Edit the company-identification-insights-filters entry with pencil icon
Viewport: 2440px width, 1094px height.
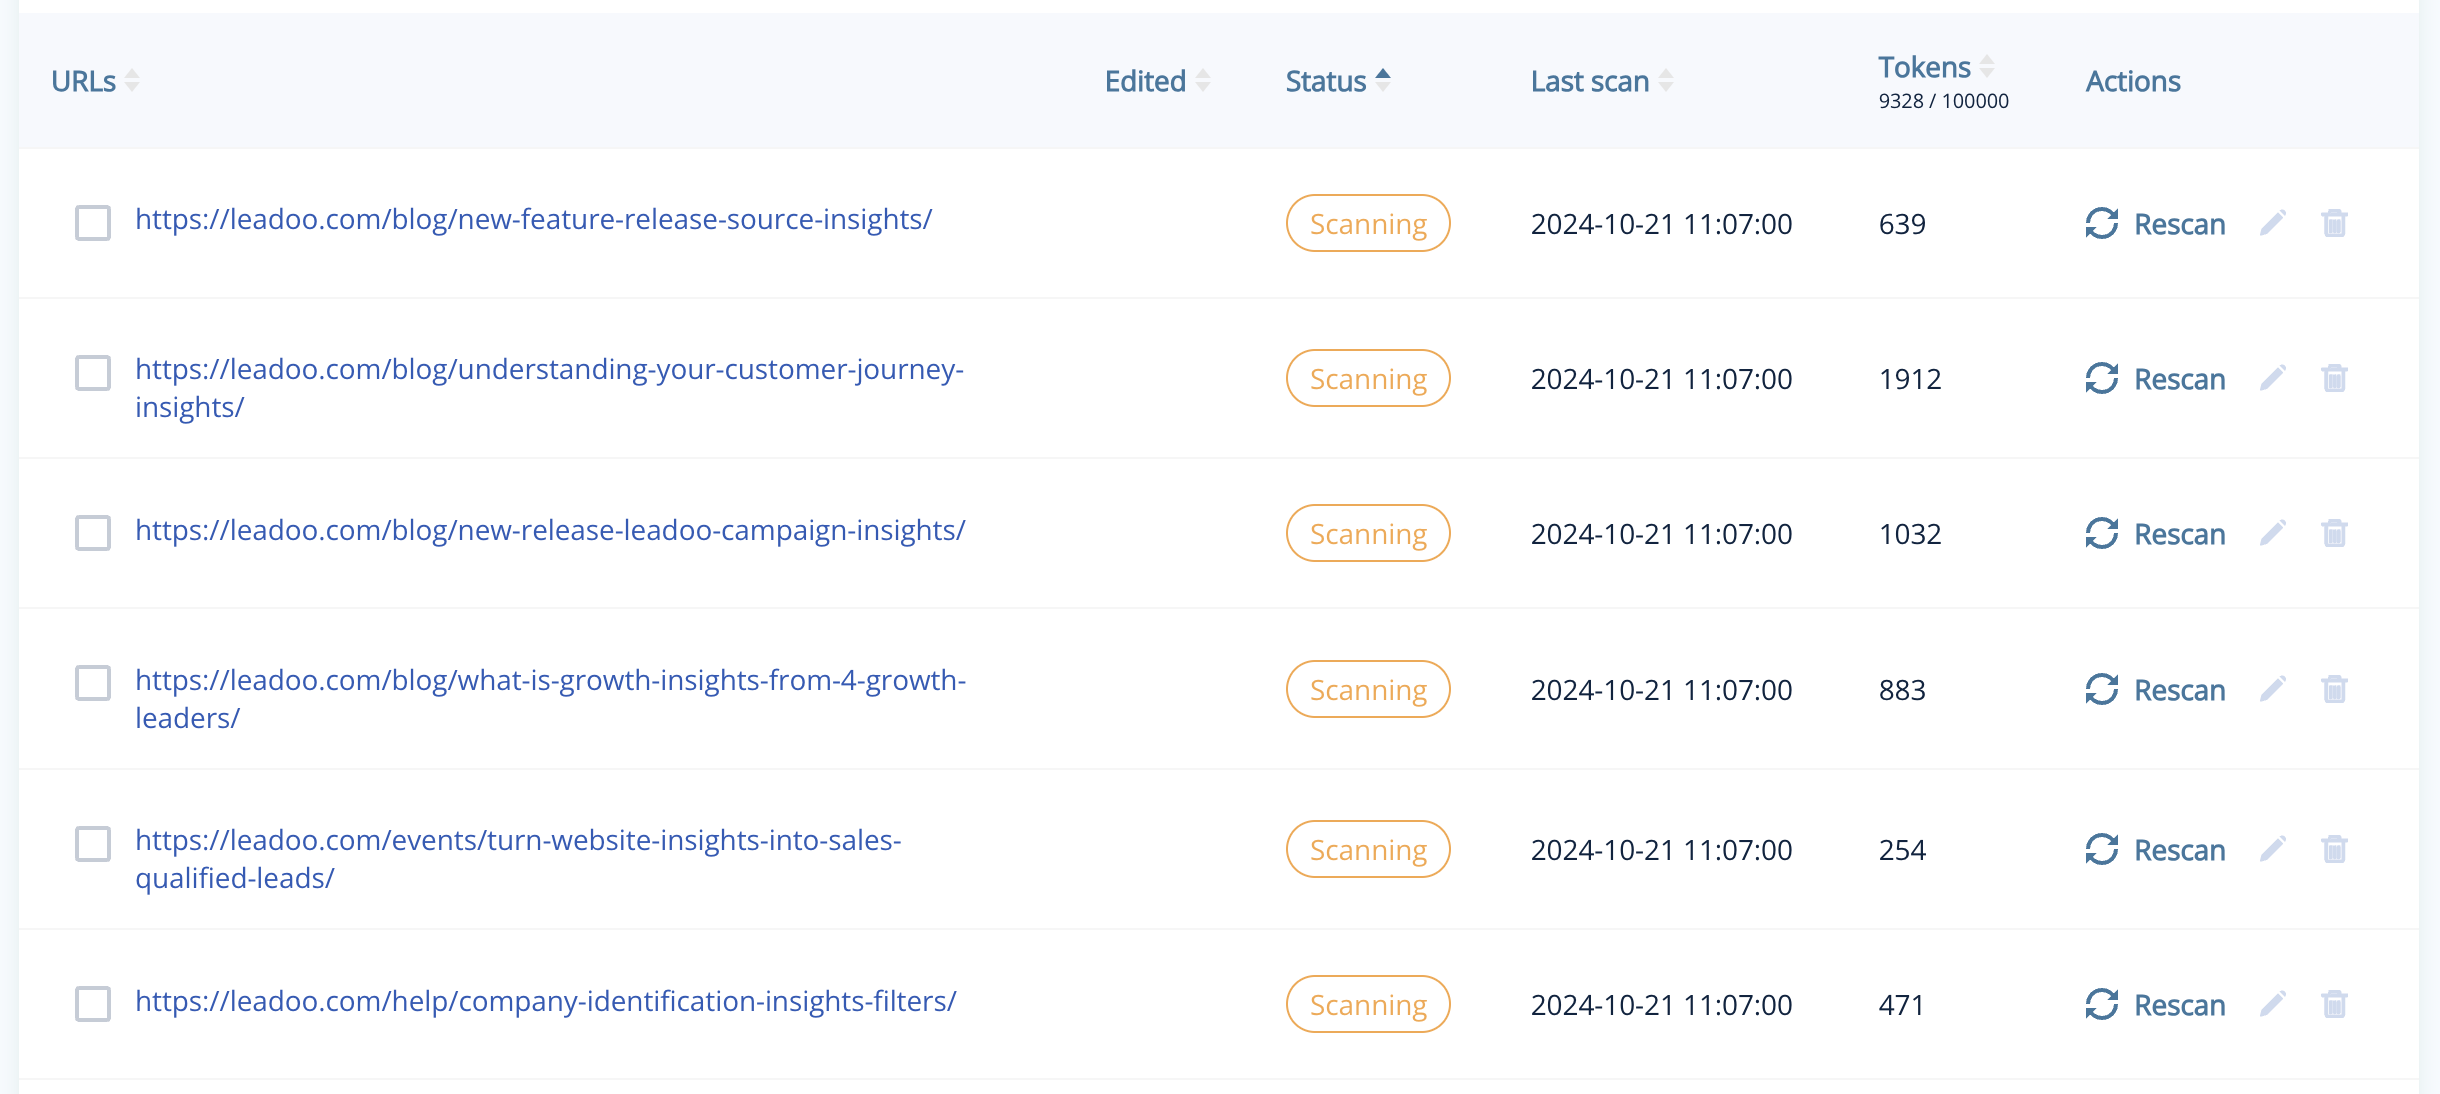tap(2273, 1004)
